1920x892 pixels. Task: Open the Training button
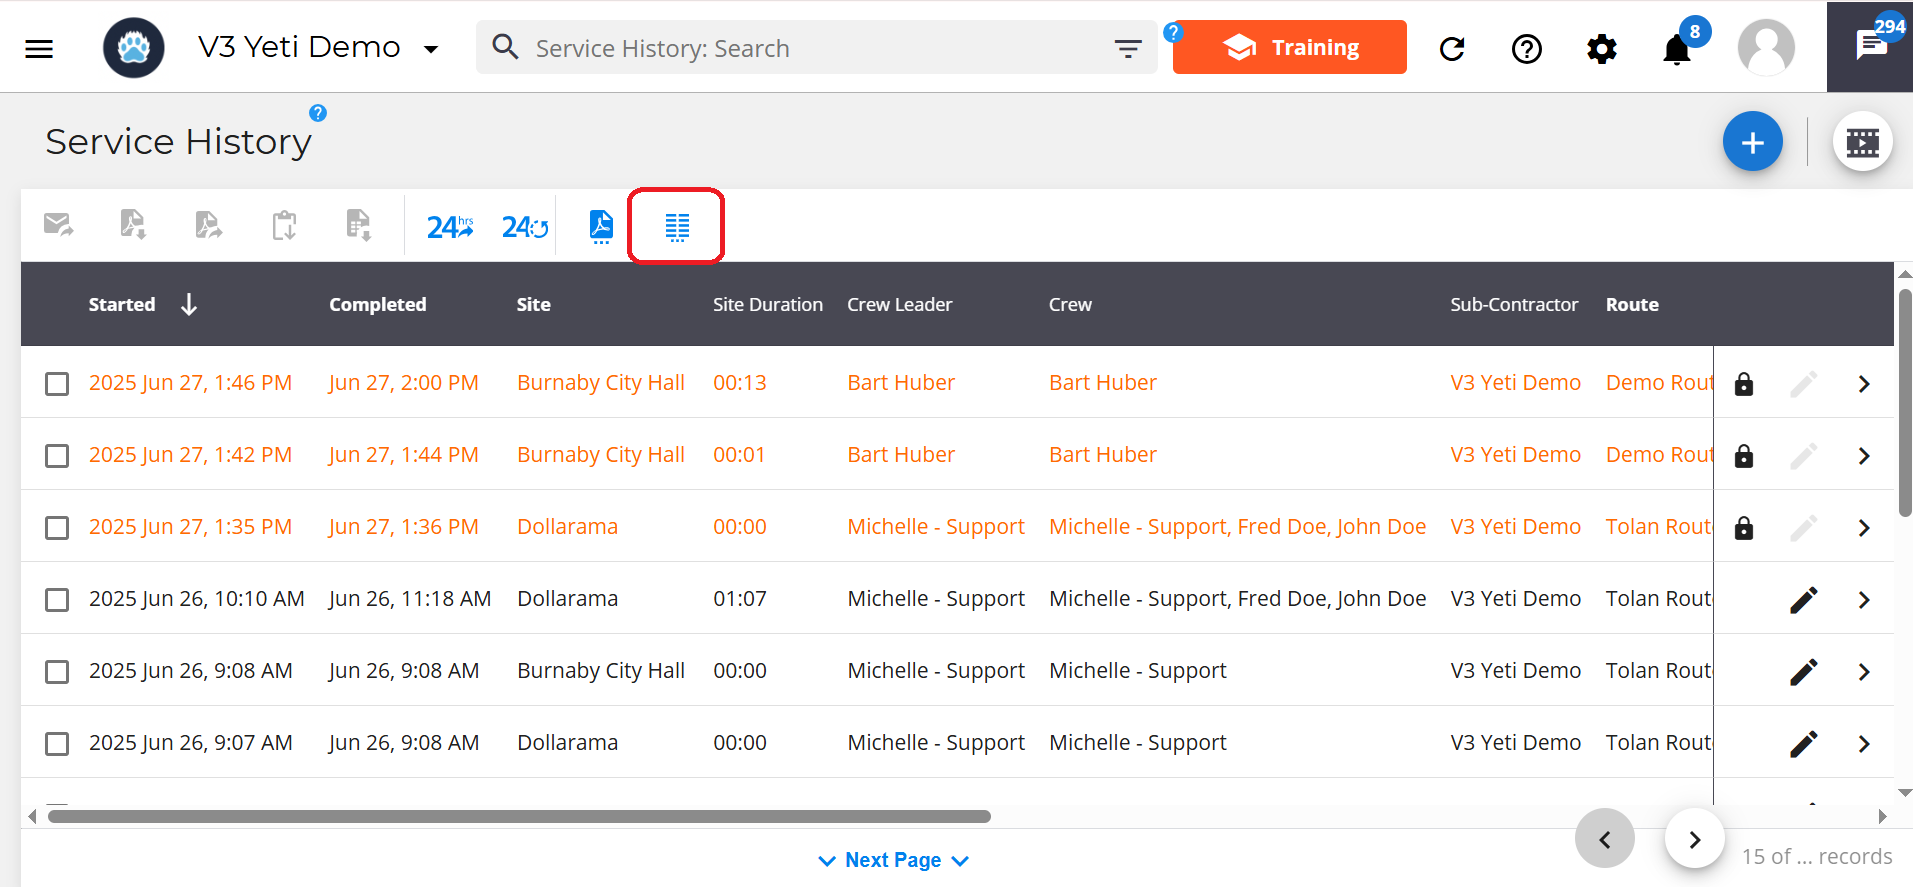(x=1290, y=47)
